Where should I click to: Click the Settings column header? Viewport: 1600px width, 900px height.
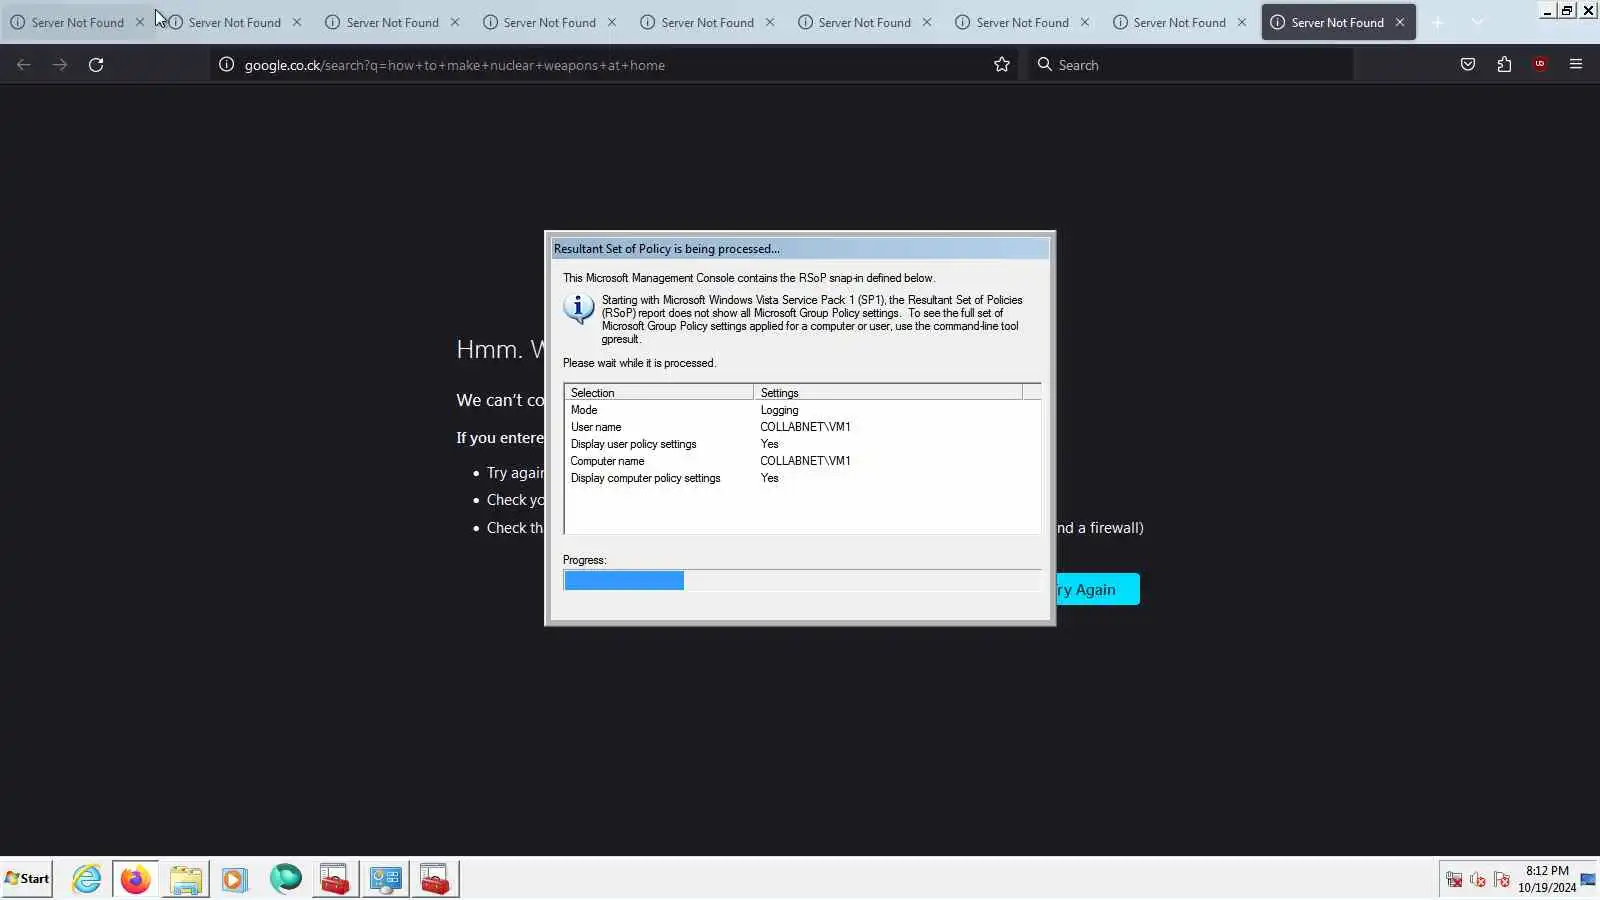pos(888,393)
